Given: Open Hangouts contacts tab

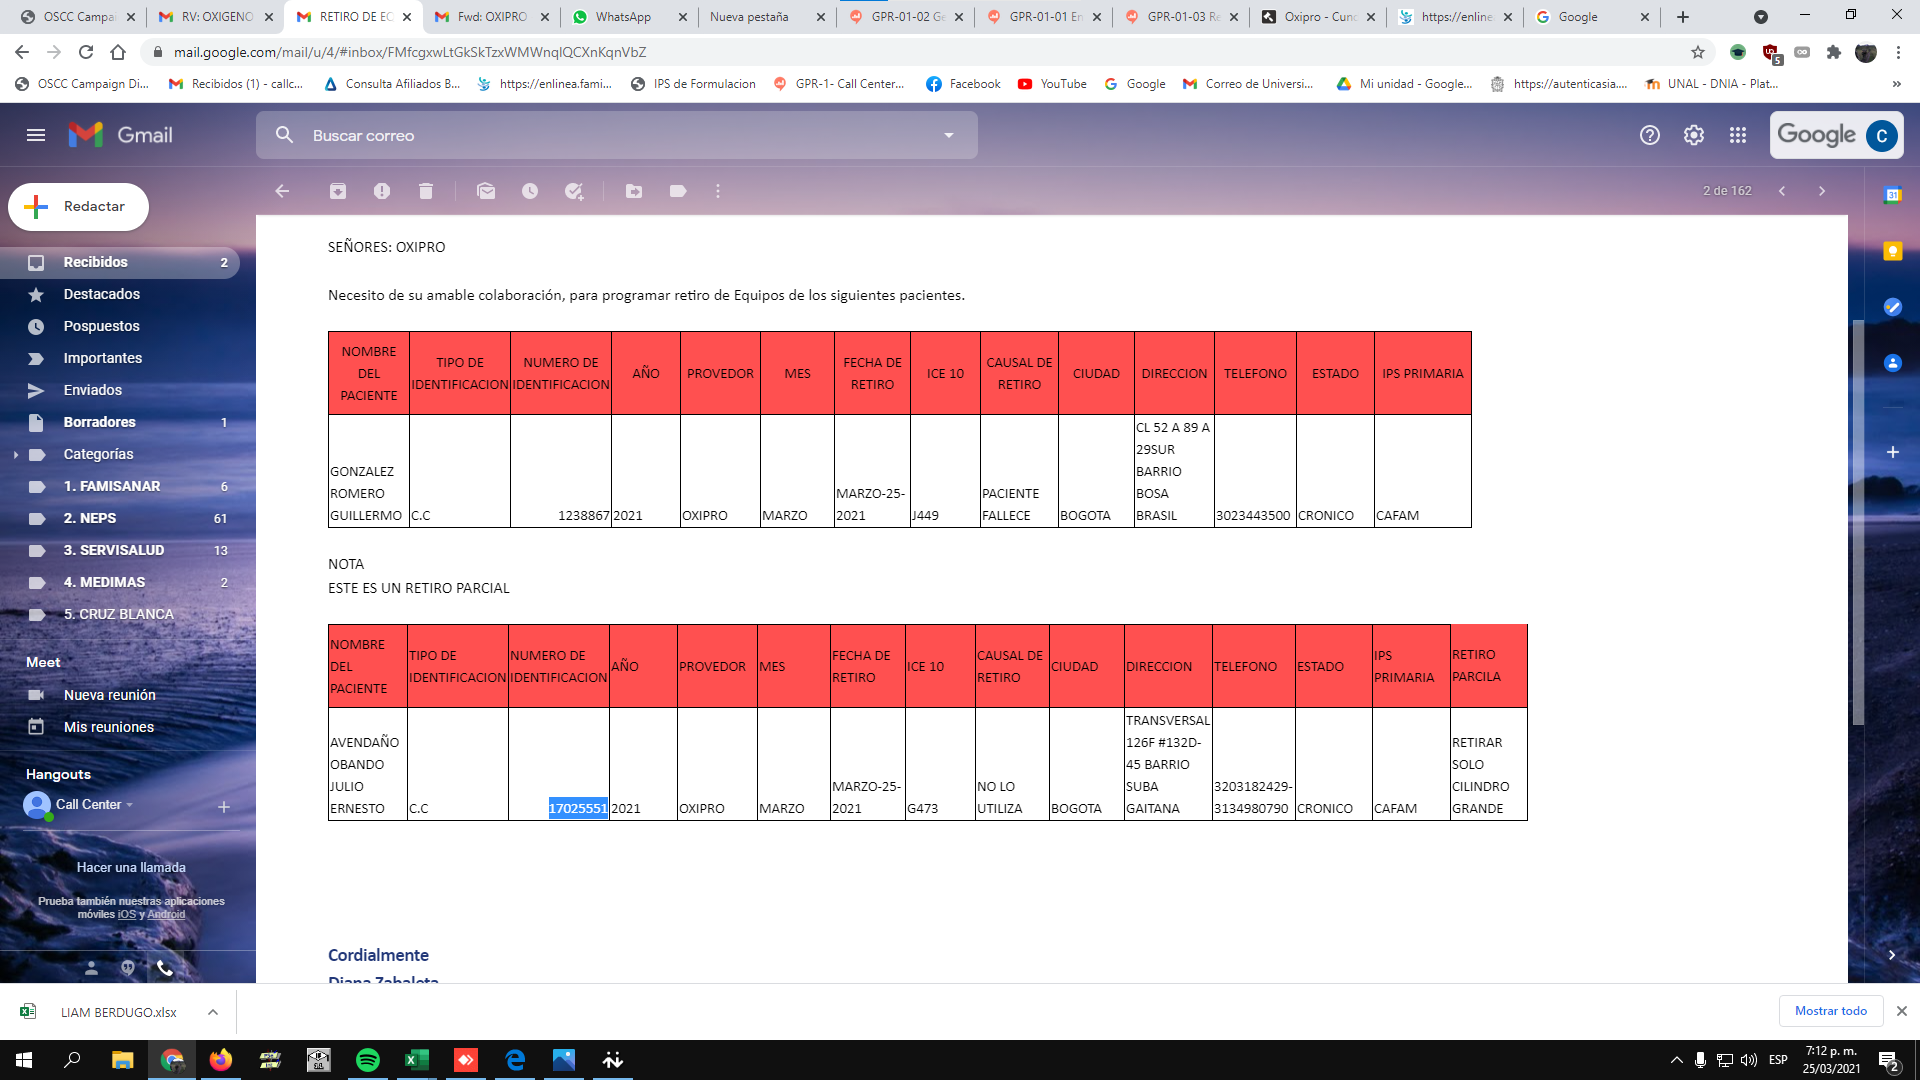Looking at the screenshot, I should tap(91, 968).
